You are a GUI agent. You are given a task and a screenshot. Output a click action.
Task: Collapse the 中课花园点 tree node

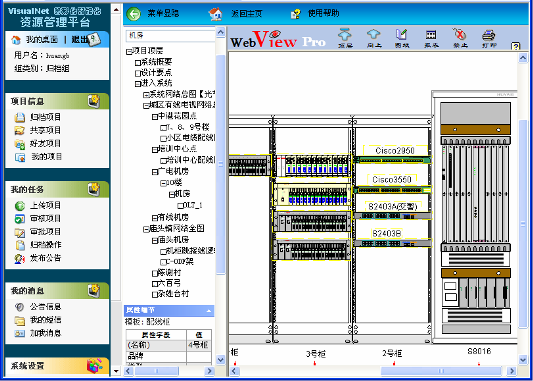pyautogui.click(x=155, y=117)
